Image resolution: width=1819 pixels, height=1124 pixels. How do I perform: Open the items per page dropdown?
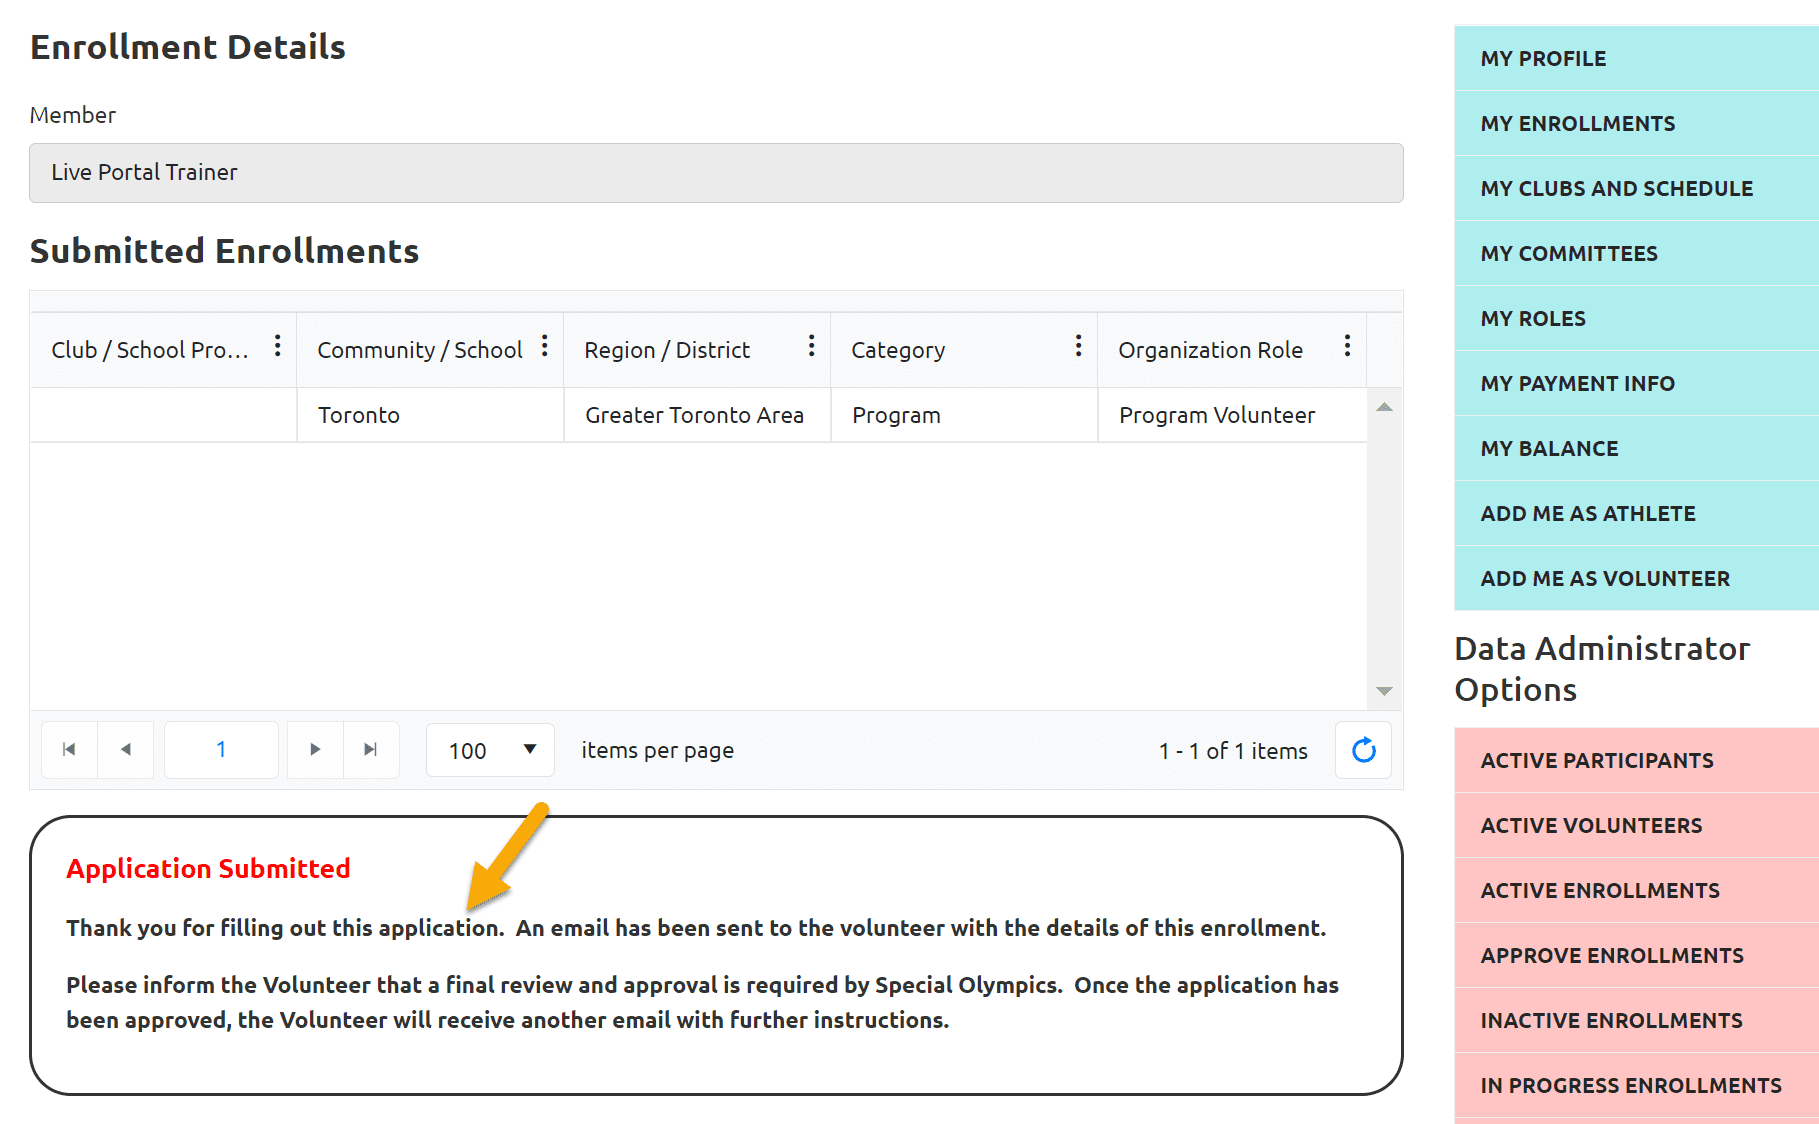[490, 750]
